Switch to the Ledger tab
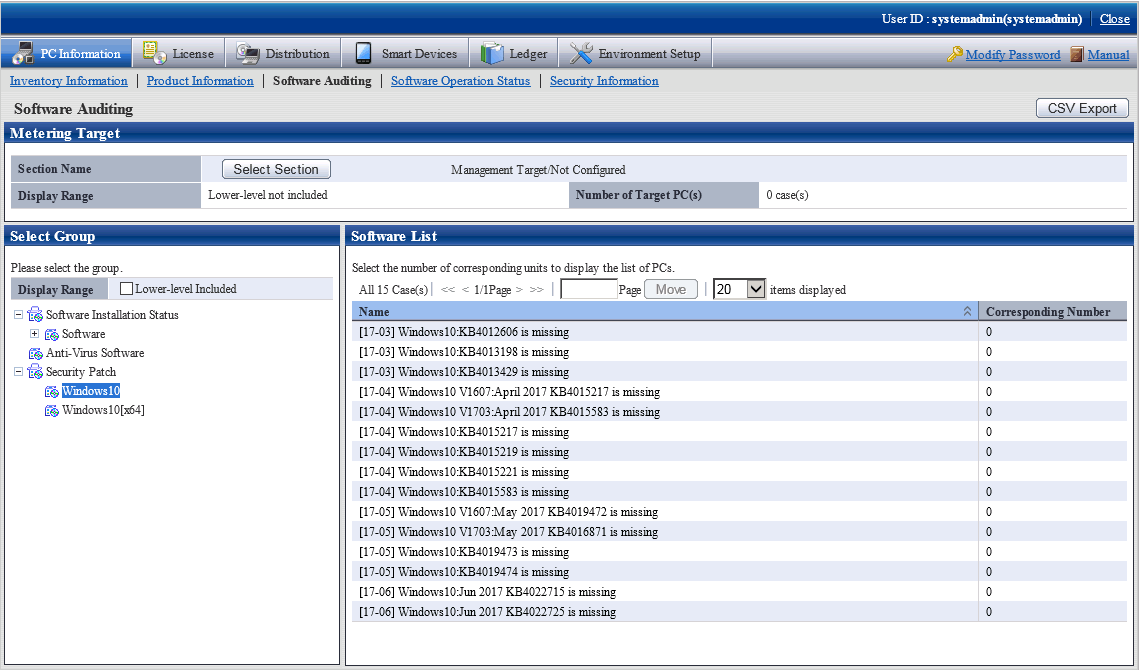The height and width of the screenshot is (670, 1139). tap(514, 53)
